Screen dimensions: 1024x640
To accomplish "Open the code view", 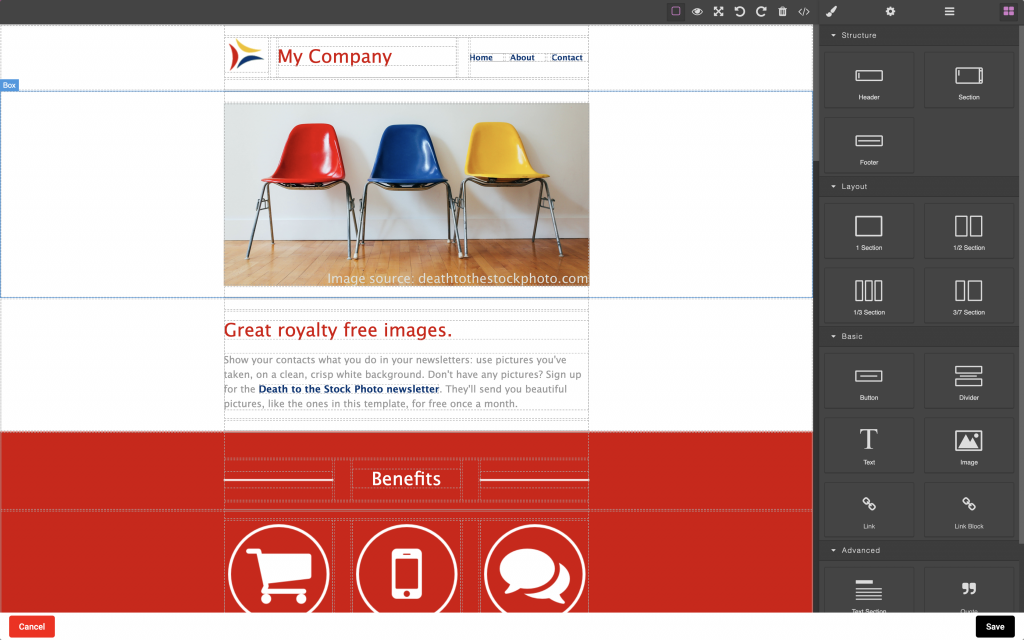I will pyautogui.click(x=804, y=11).
